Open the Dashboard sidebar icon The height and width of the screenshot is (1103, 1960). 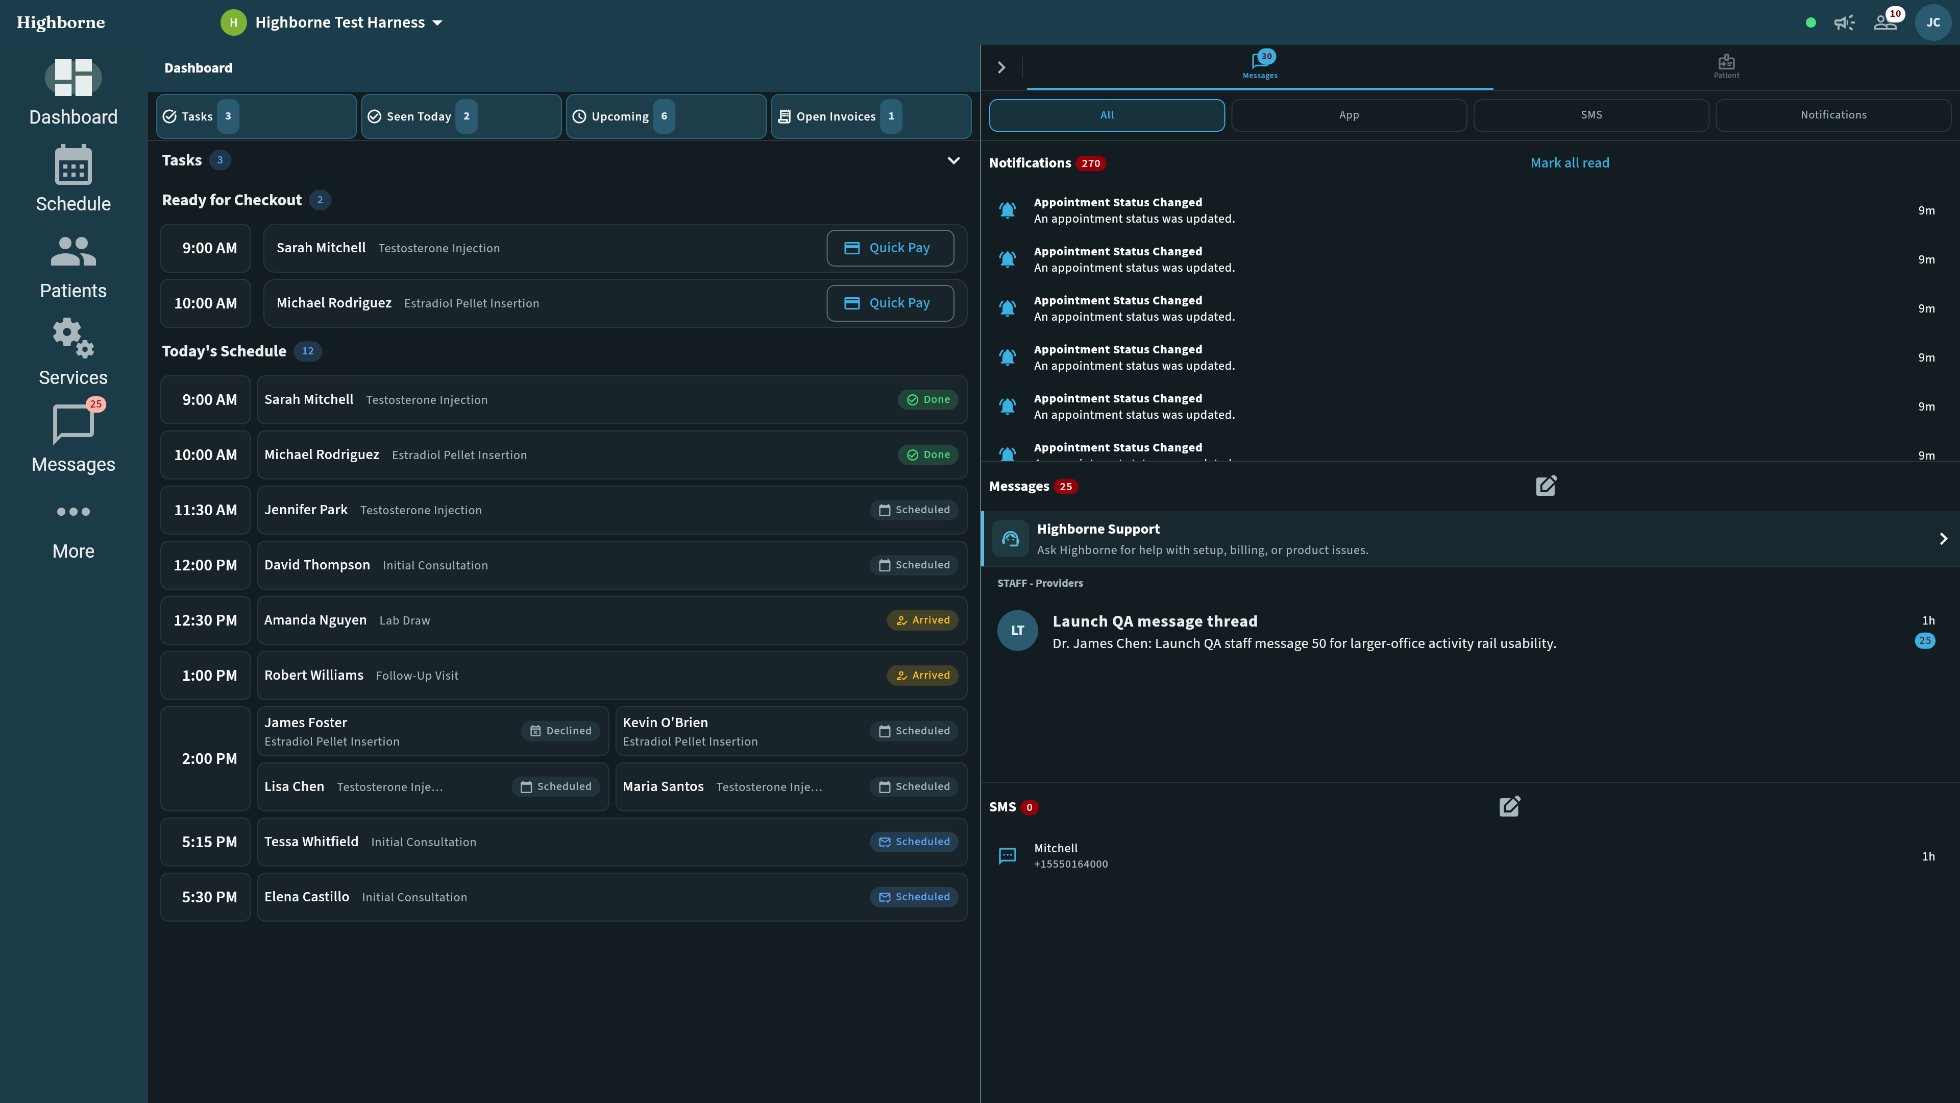tap(73, 77)
